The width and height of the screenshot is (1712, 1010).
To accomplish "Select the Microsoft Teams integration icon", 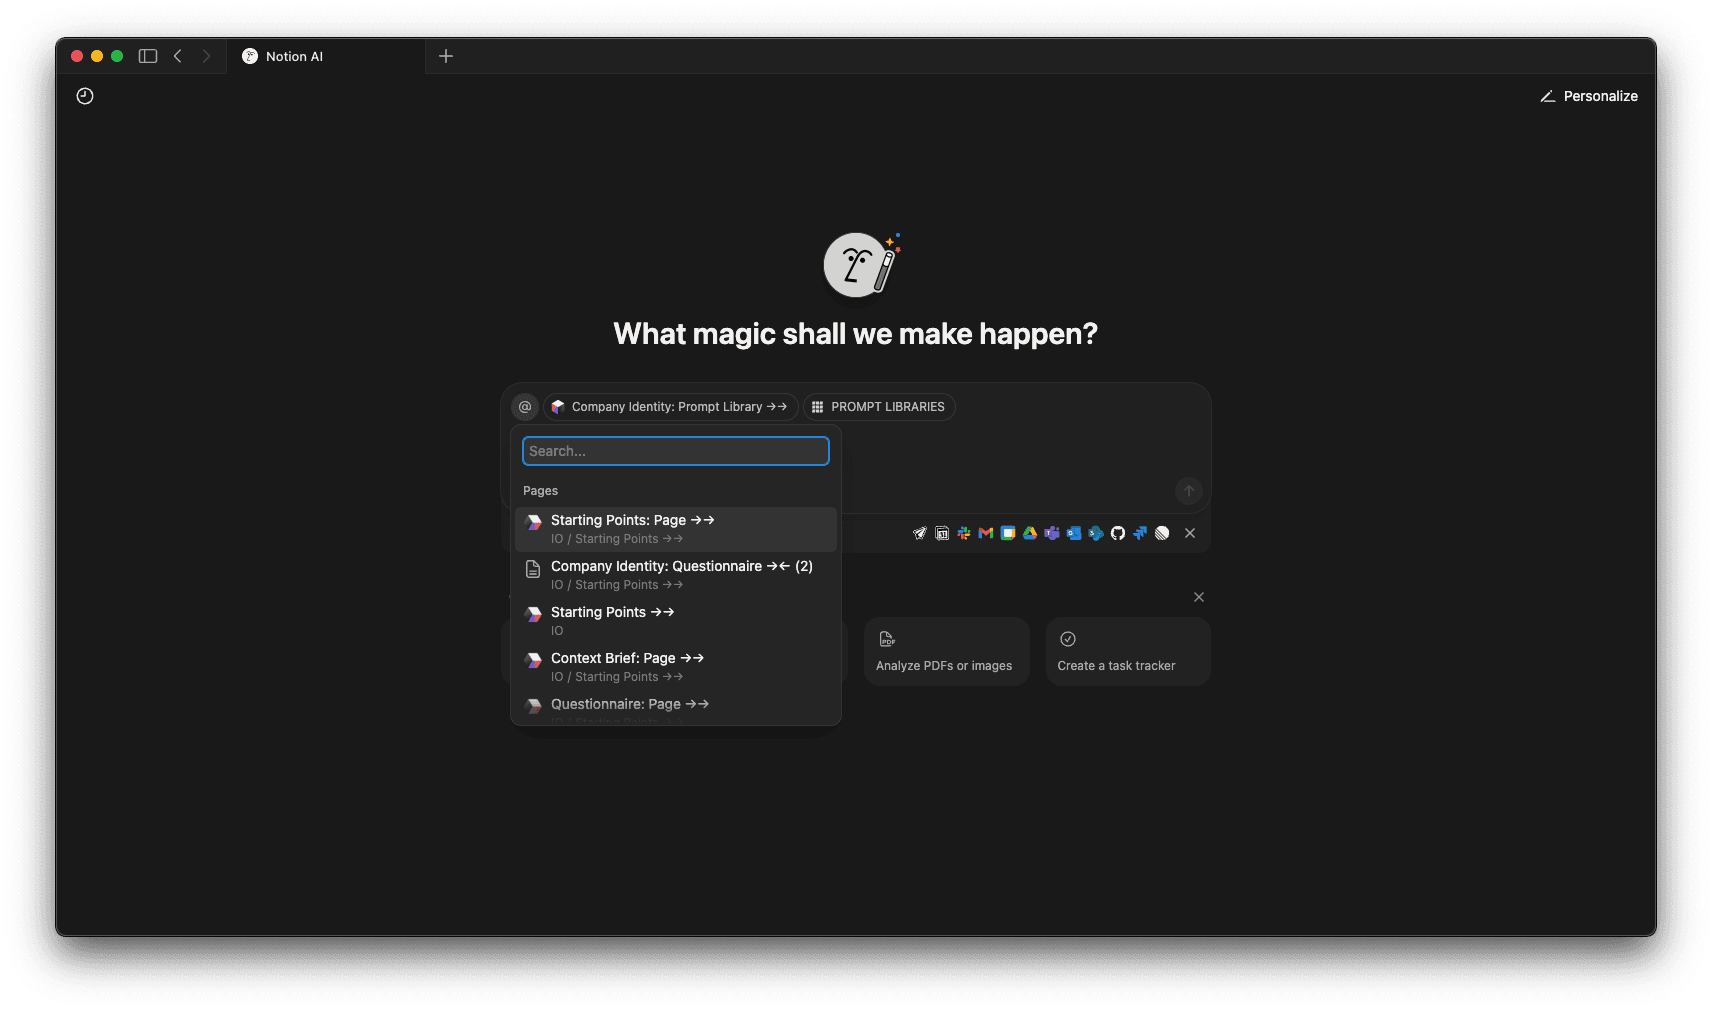I will [x=1052, y=533].
